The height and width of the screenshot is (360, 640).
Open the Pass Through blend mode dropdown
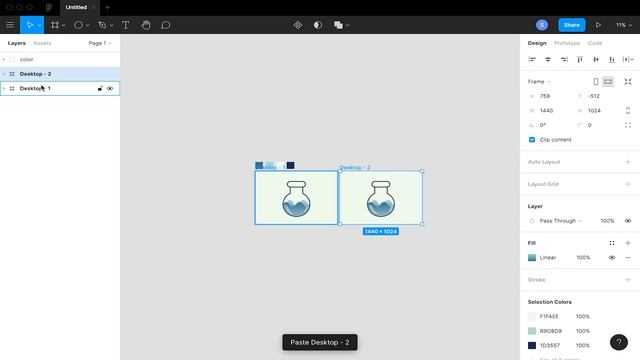(x=560, y=221)
